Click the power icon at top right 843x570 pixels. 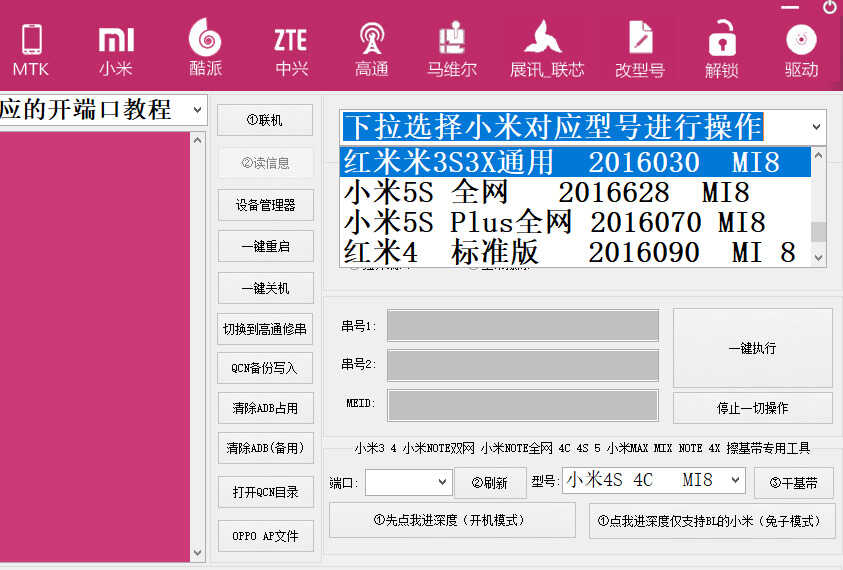point(830,8)
